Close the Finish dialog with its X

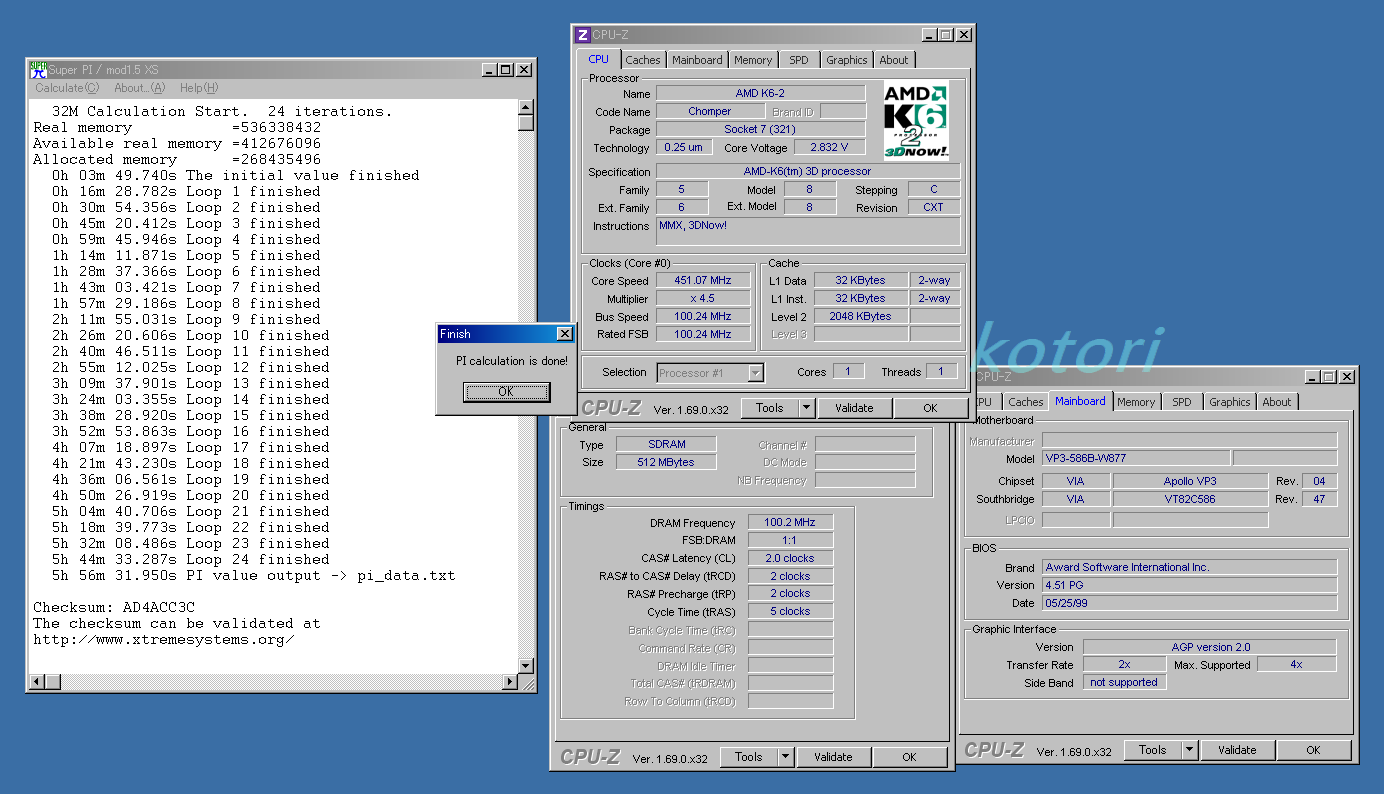[x=564, y=334]
